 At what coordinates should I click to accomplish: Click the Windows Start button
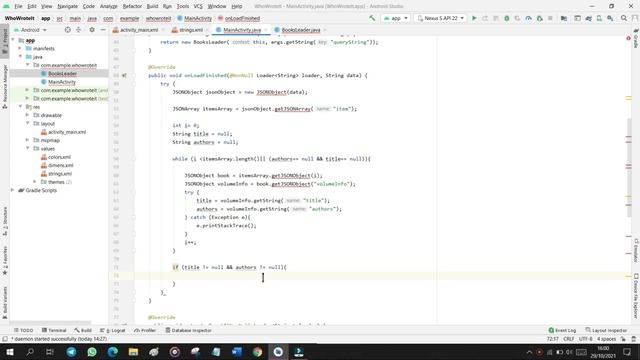9,352
